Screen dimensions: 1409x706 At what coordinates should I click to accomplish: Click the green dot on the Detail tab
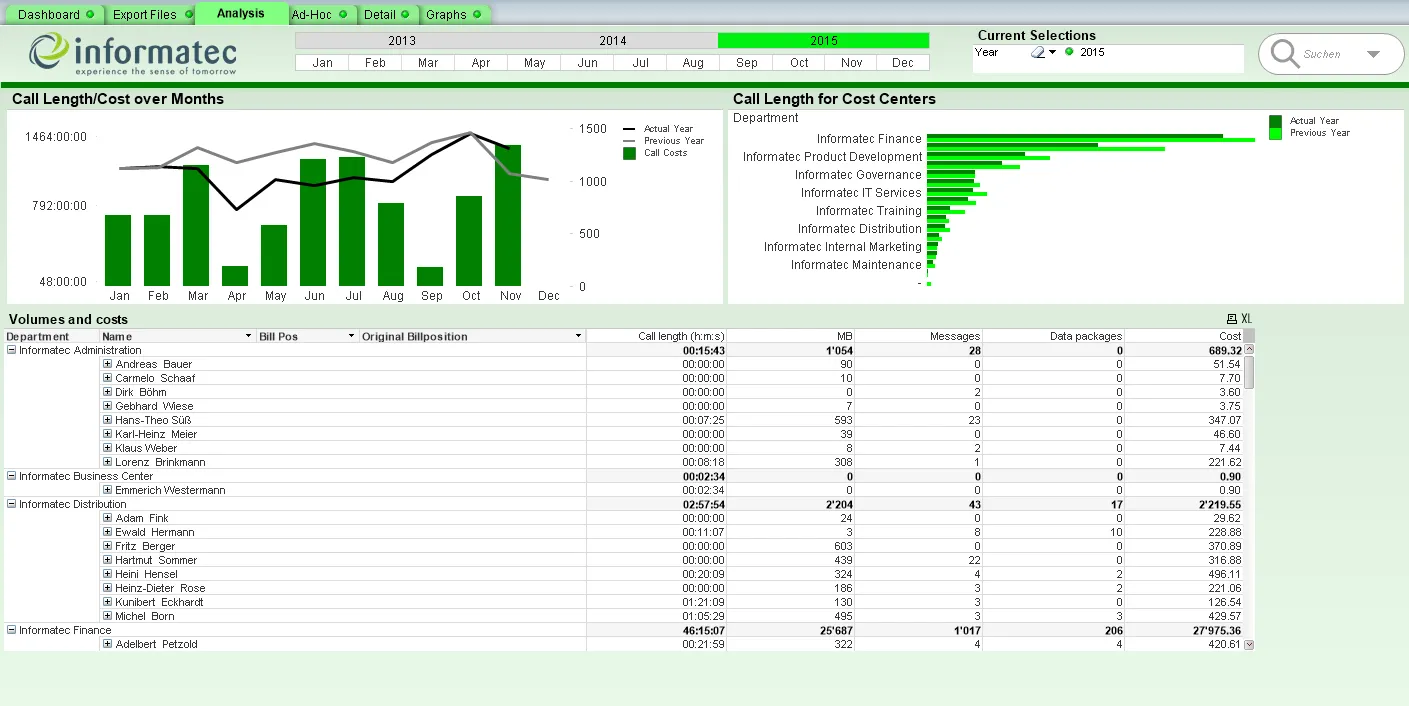coord(406,15)
